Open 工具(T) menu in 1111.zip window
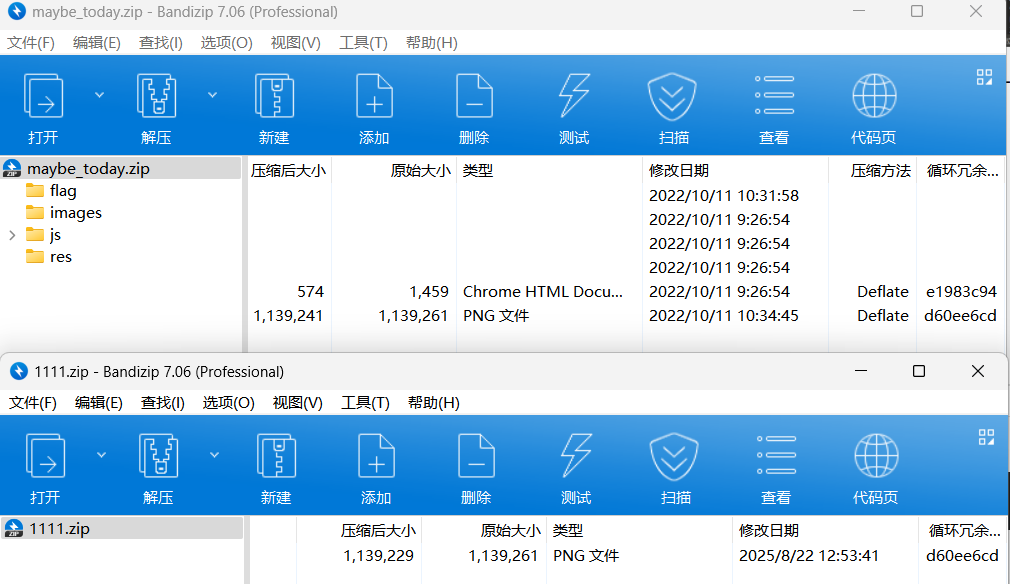This screenshot has height=584, width=1010. tap(365, 403)
